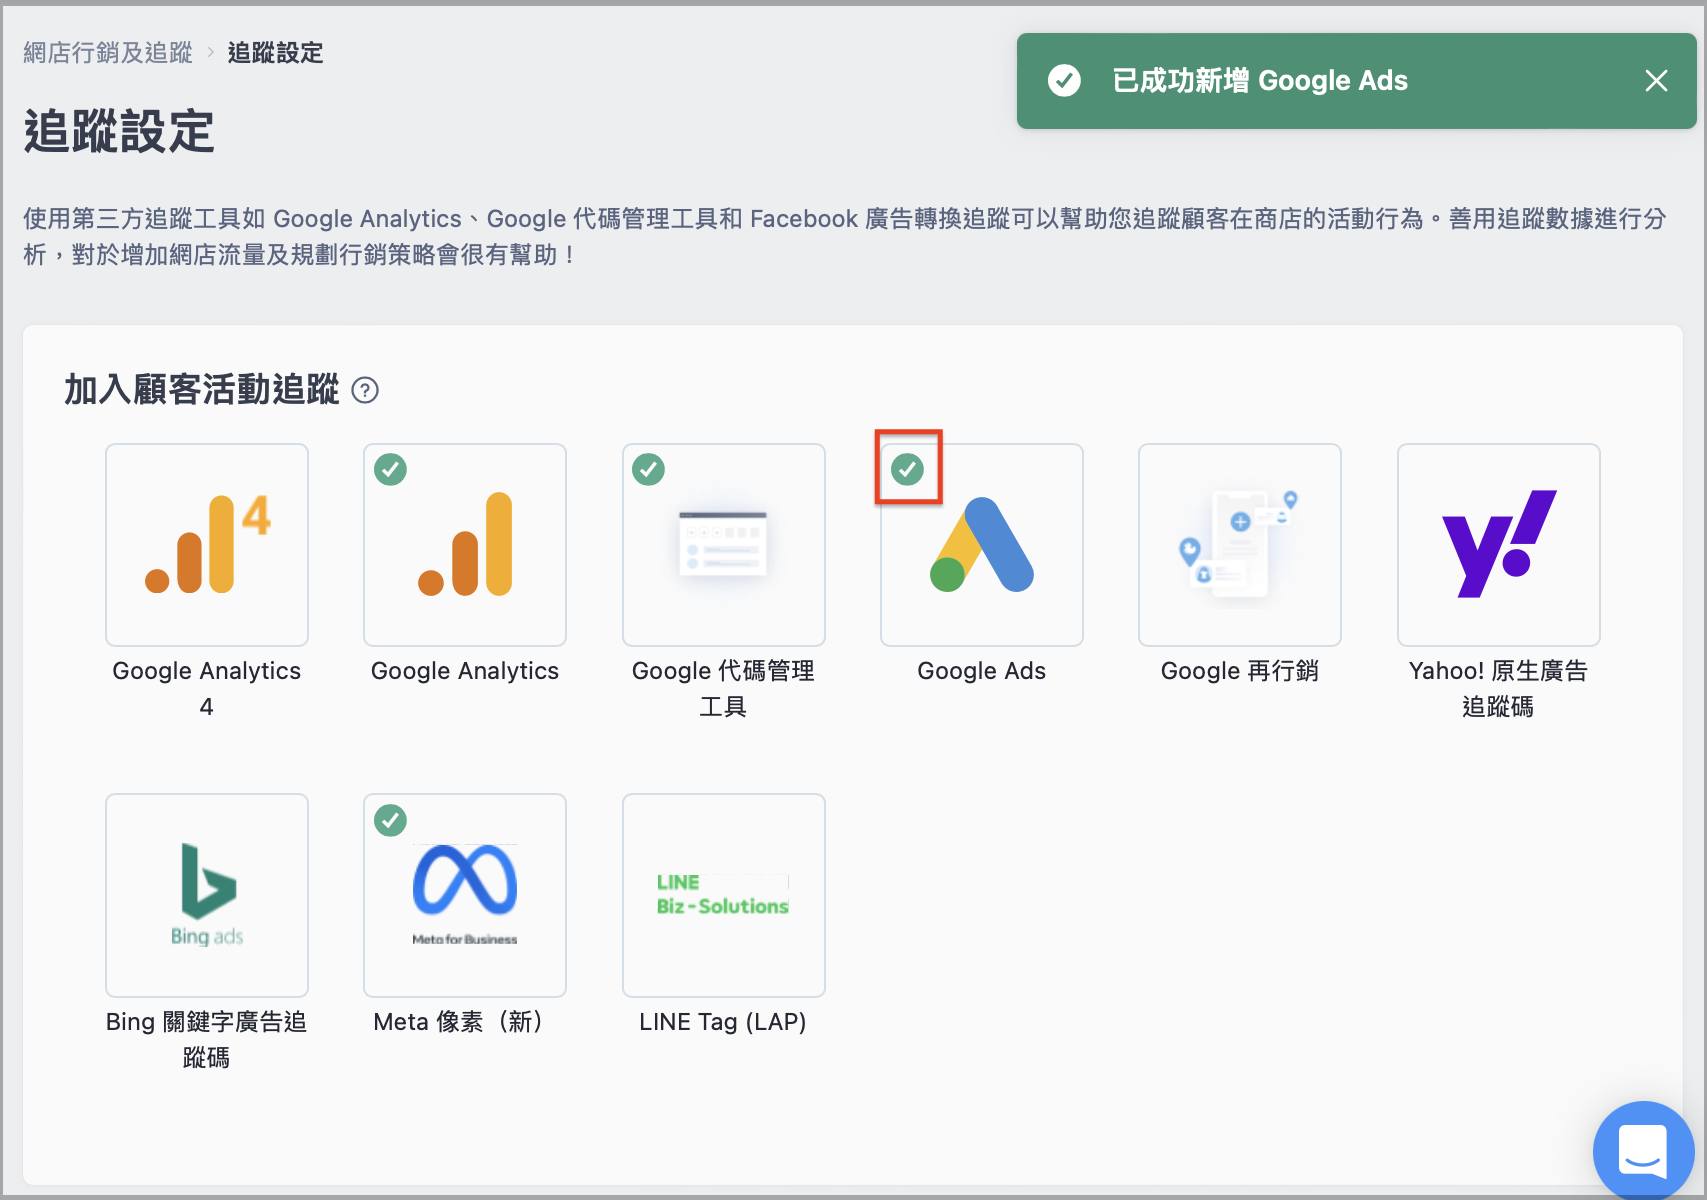Image resolution: width=1707 pixels, height=1200 pixels.
Task: Click the green checkmark on Google 代碼管理工具 card
Action: pyautogui.click(x=649, y=469)
